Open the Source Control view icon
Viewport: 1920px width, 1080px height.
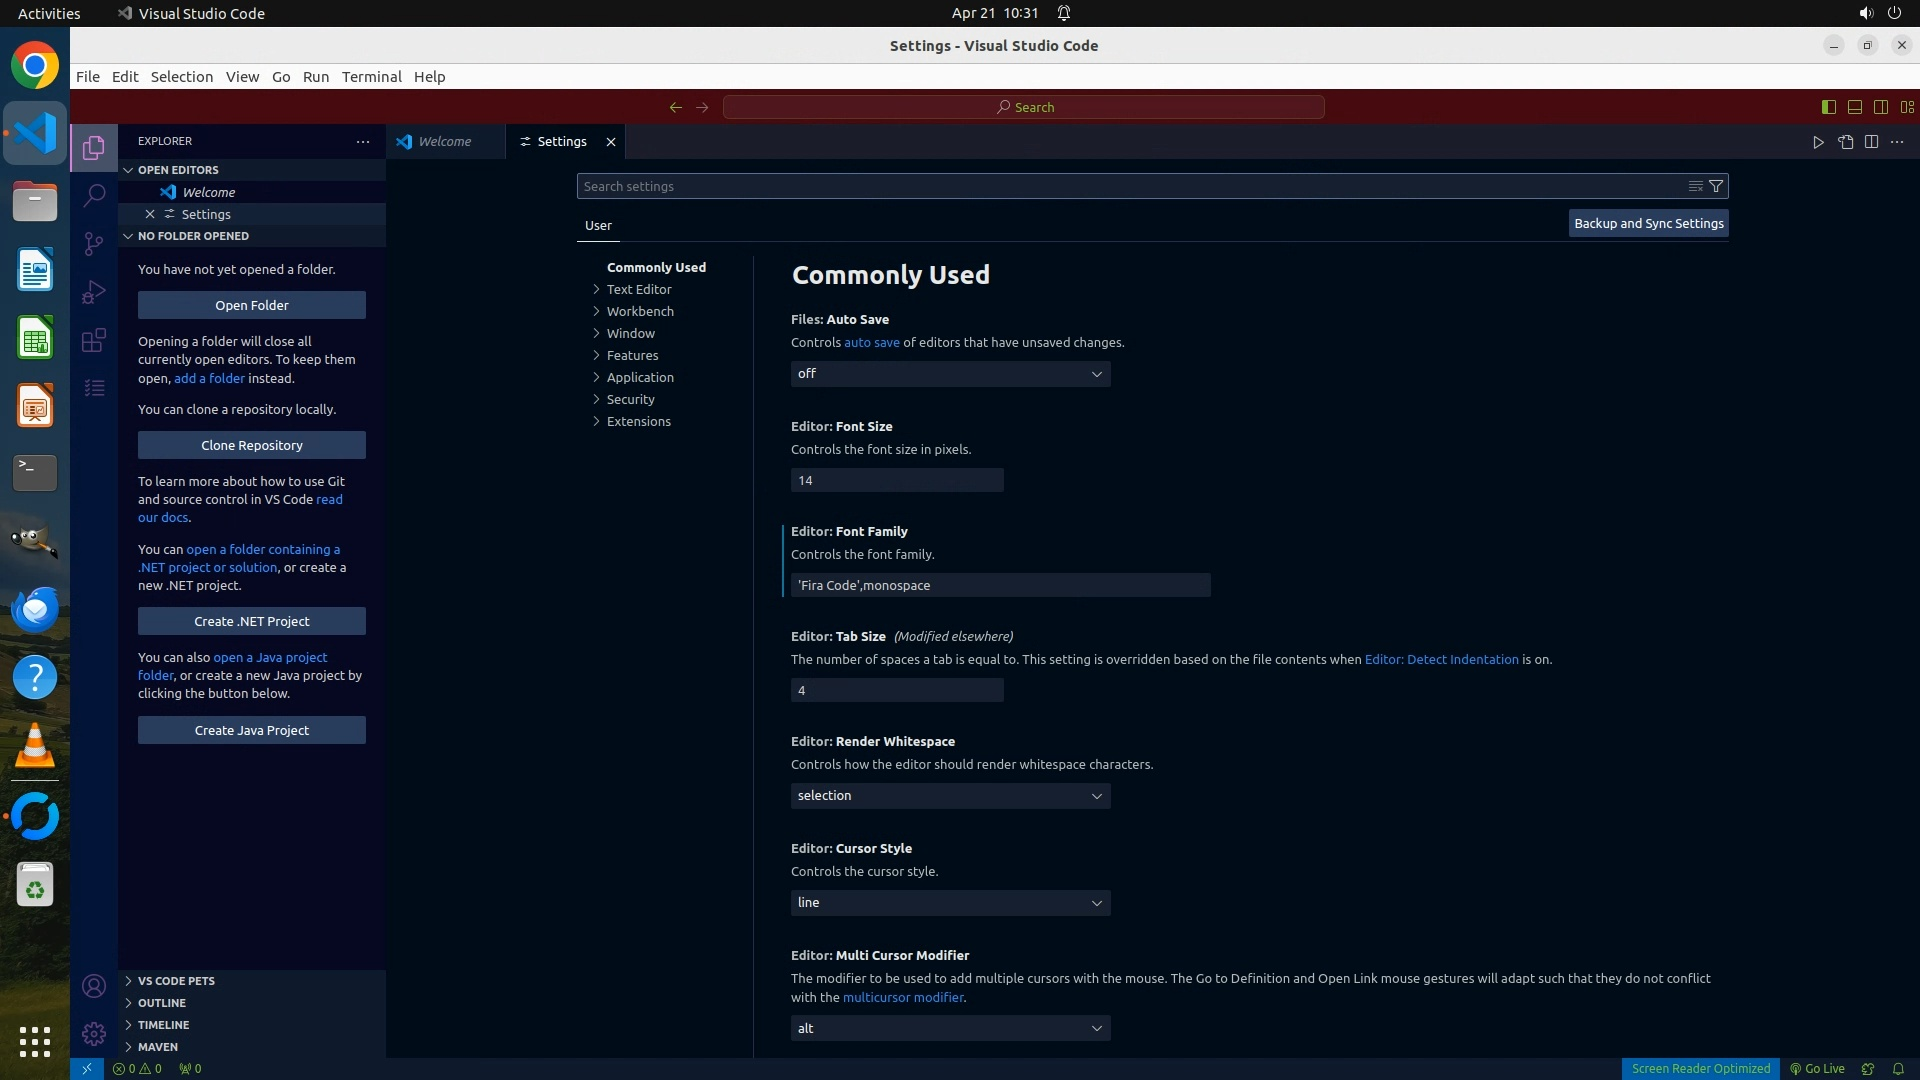coord(94,244)
